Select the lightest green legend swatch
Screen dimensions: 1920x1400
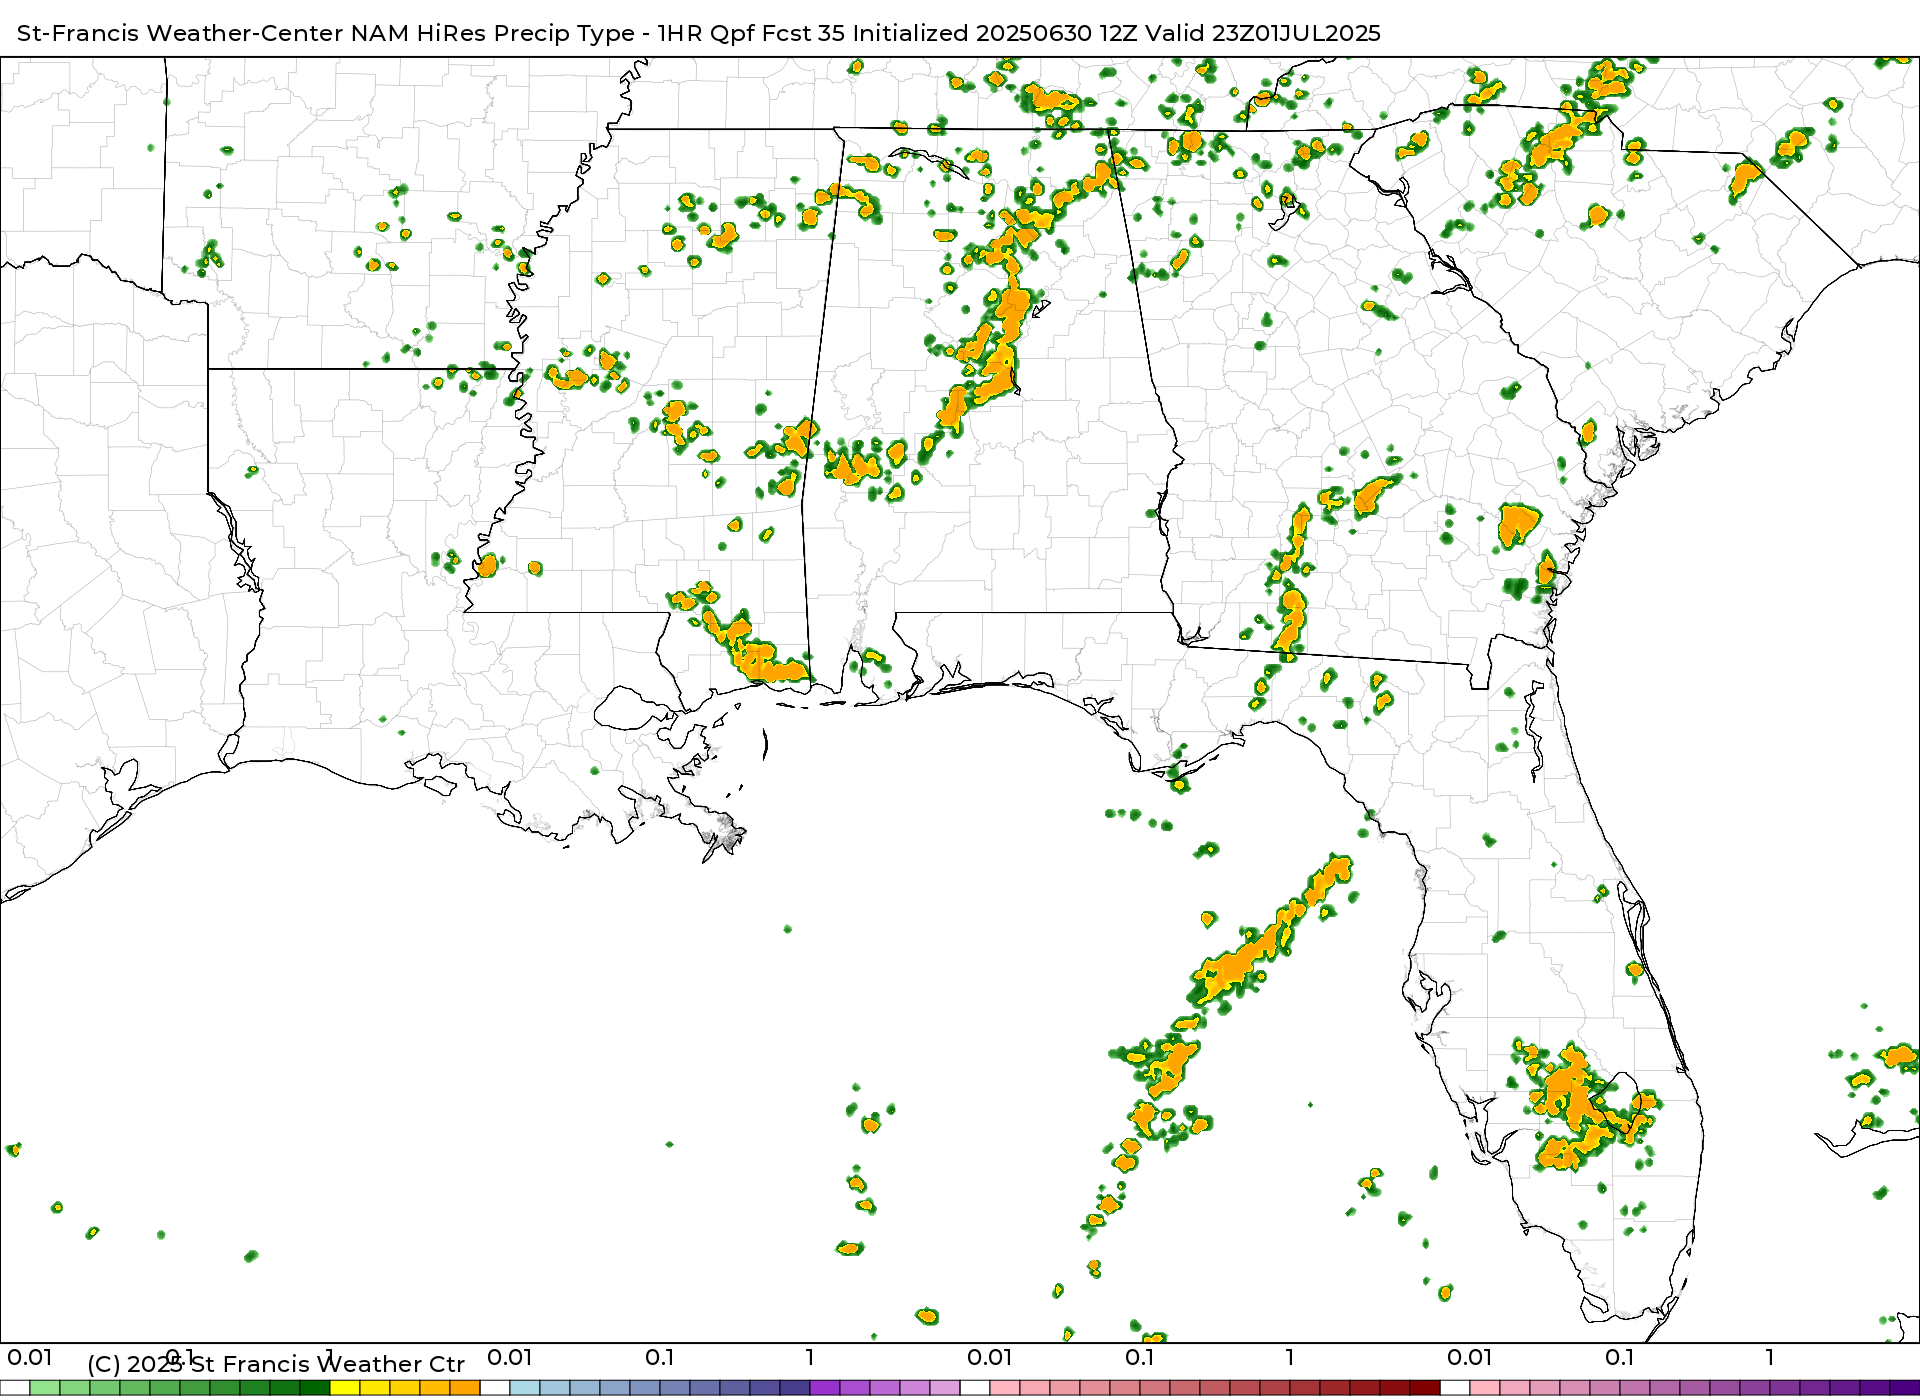coord(45,1388)
